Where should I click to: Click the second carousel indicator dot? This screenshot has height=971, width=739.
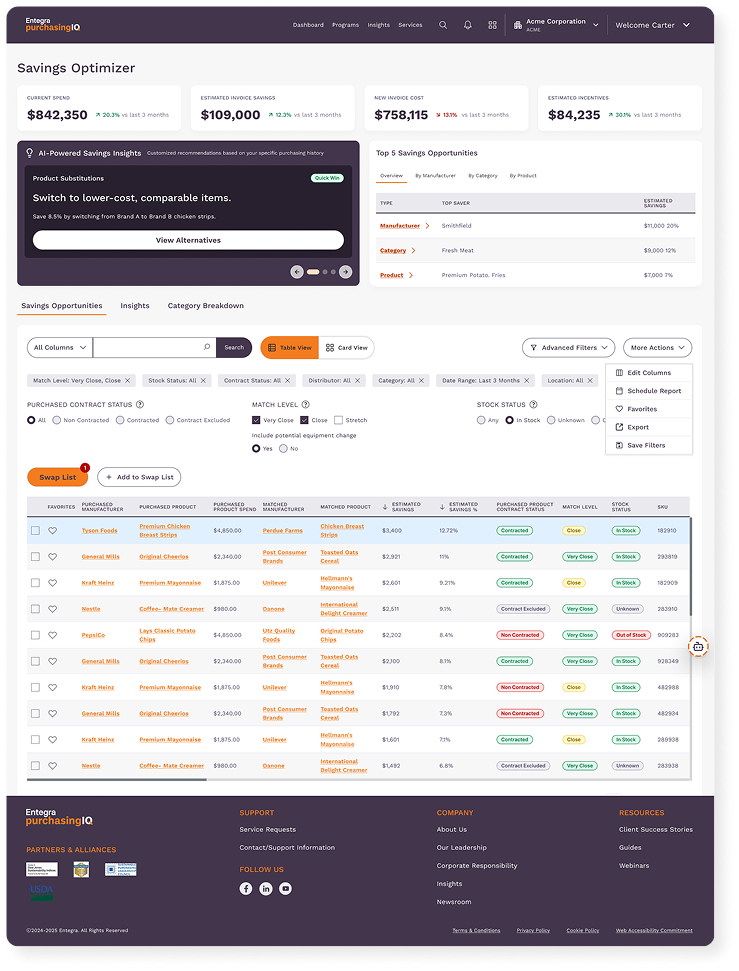[x=325, y=272]
